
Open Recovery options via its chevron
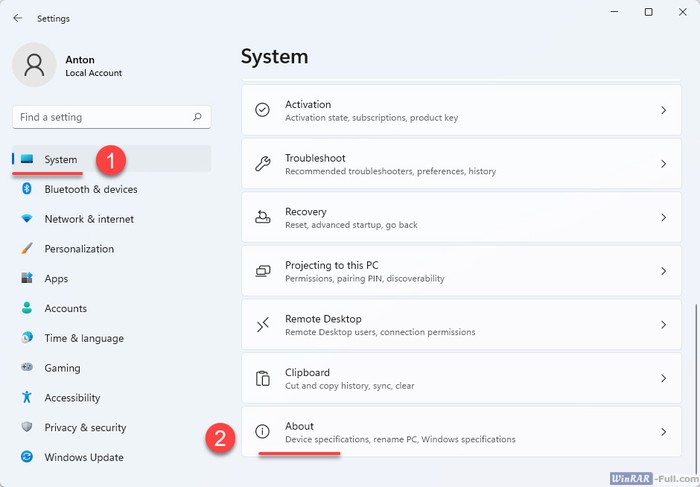[663, 217]
